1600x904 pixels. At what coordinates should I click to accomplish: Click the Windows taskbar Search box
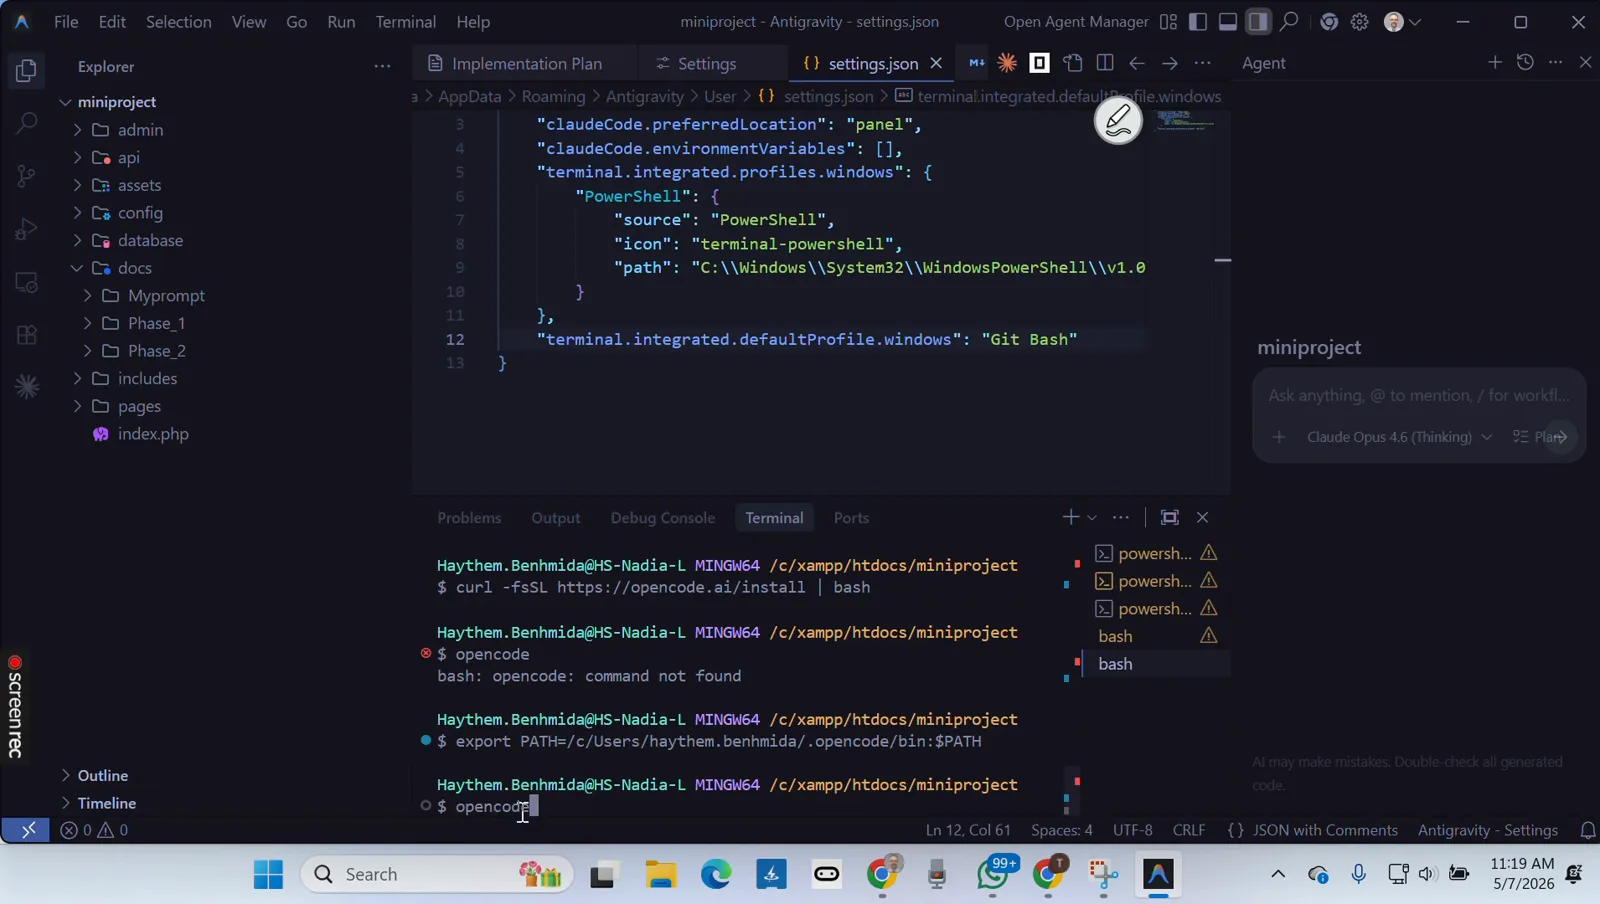pos(437,874)
